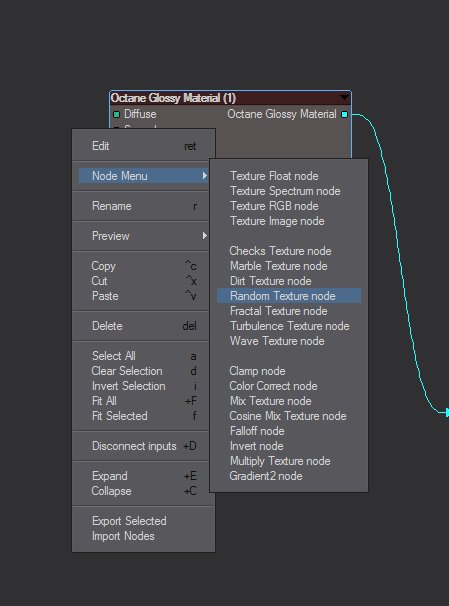Add a Marble Texture node
Image resolution: width=449 pixels, height=606 pixels.
[289, 266]
